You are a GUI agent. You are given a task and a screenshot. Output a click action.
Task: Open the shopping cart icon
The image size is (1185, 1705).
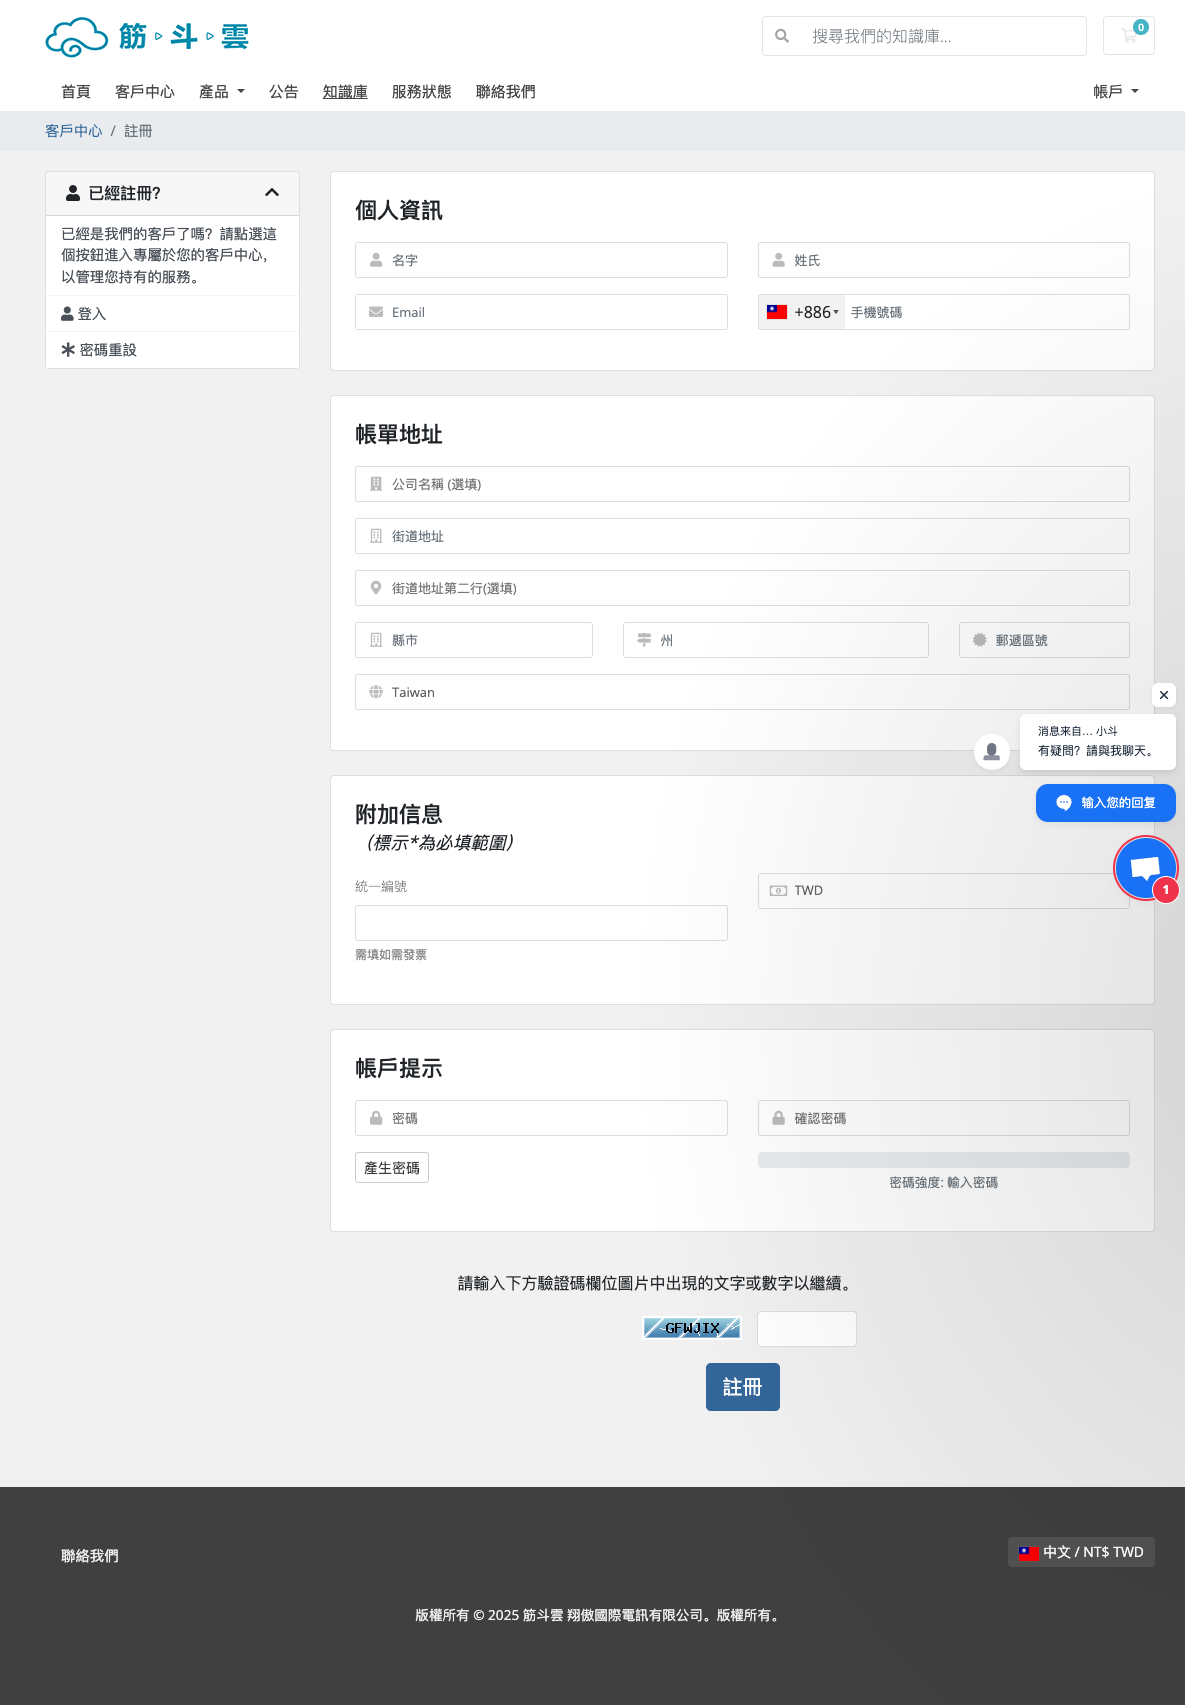[x=1128, y=36]
